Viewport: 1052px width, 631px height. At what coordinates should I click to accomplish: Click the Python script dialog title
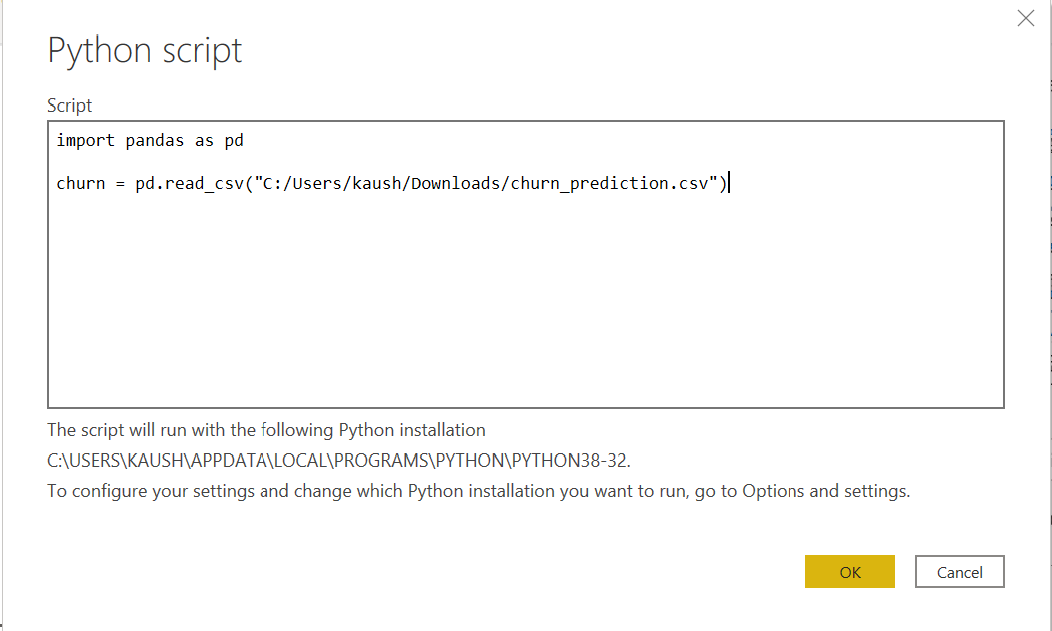(x=144, y=50)
